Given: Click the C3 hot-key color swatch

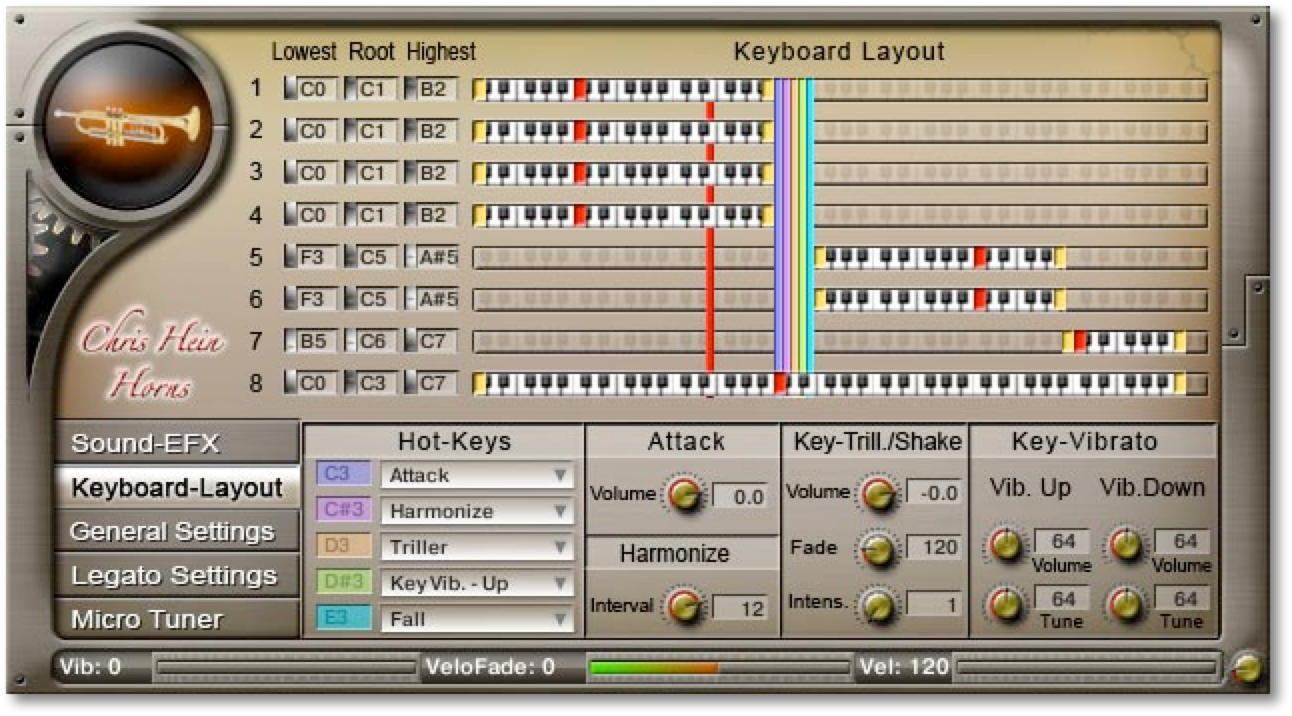Looking at the screenshot, I should [343, 474].
